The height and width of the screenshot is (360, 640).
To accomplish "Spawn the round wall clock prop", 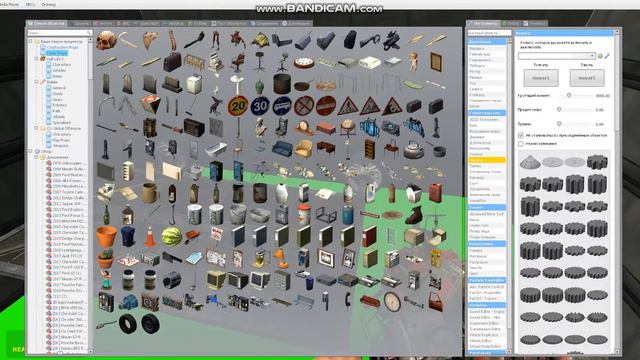I will (392, 302).
